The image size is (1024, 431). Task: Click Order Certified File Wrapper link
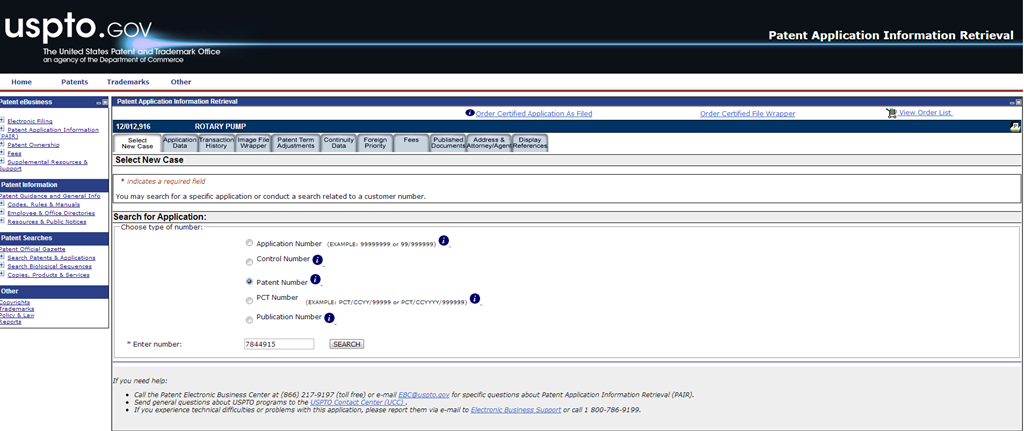tap(748, 114)
